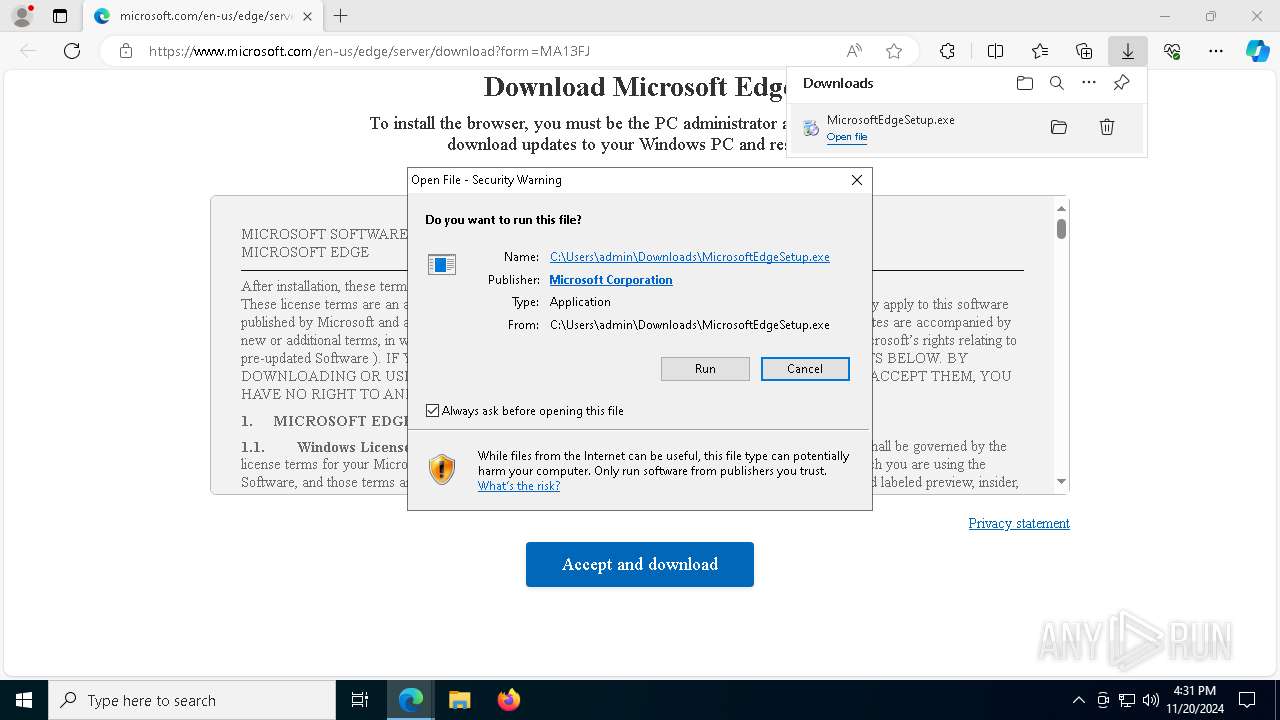Click the taskbar search box
Viewport: 1280px width, 720px height.
click(192, 700)
